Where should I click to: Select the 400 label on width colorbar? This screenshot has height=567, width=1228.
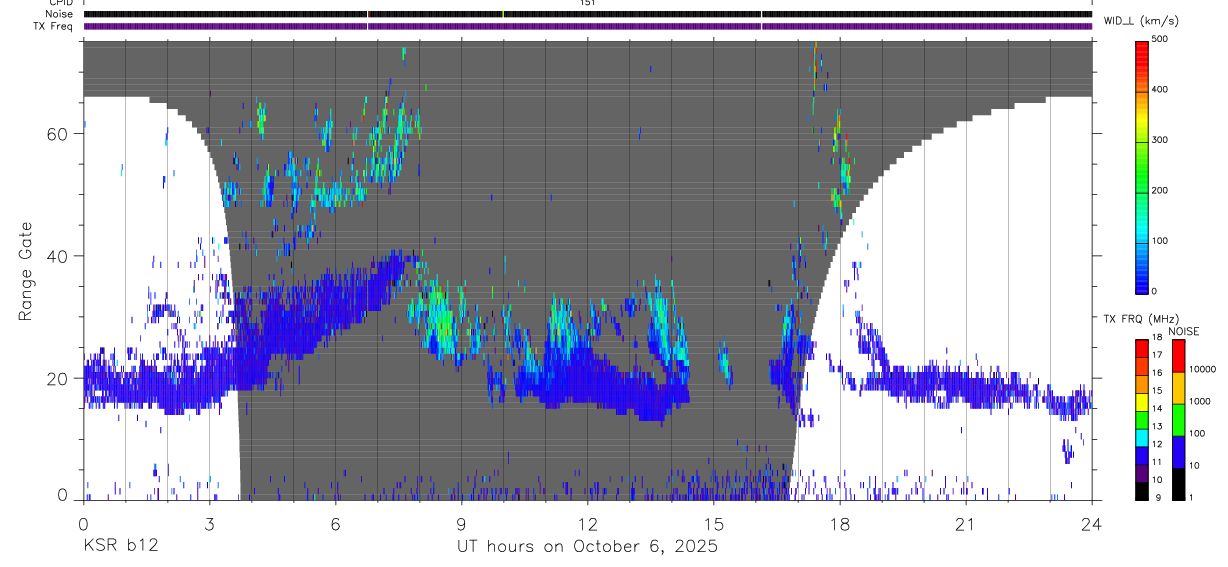(x=1160, y=89)
